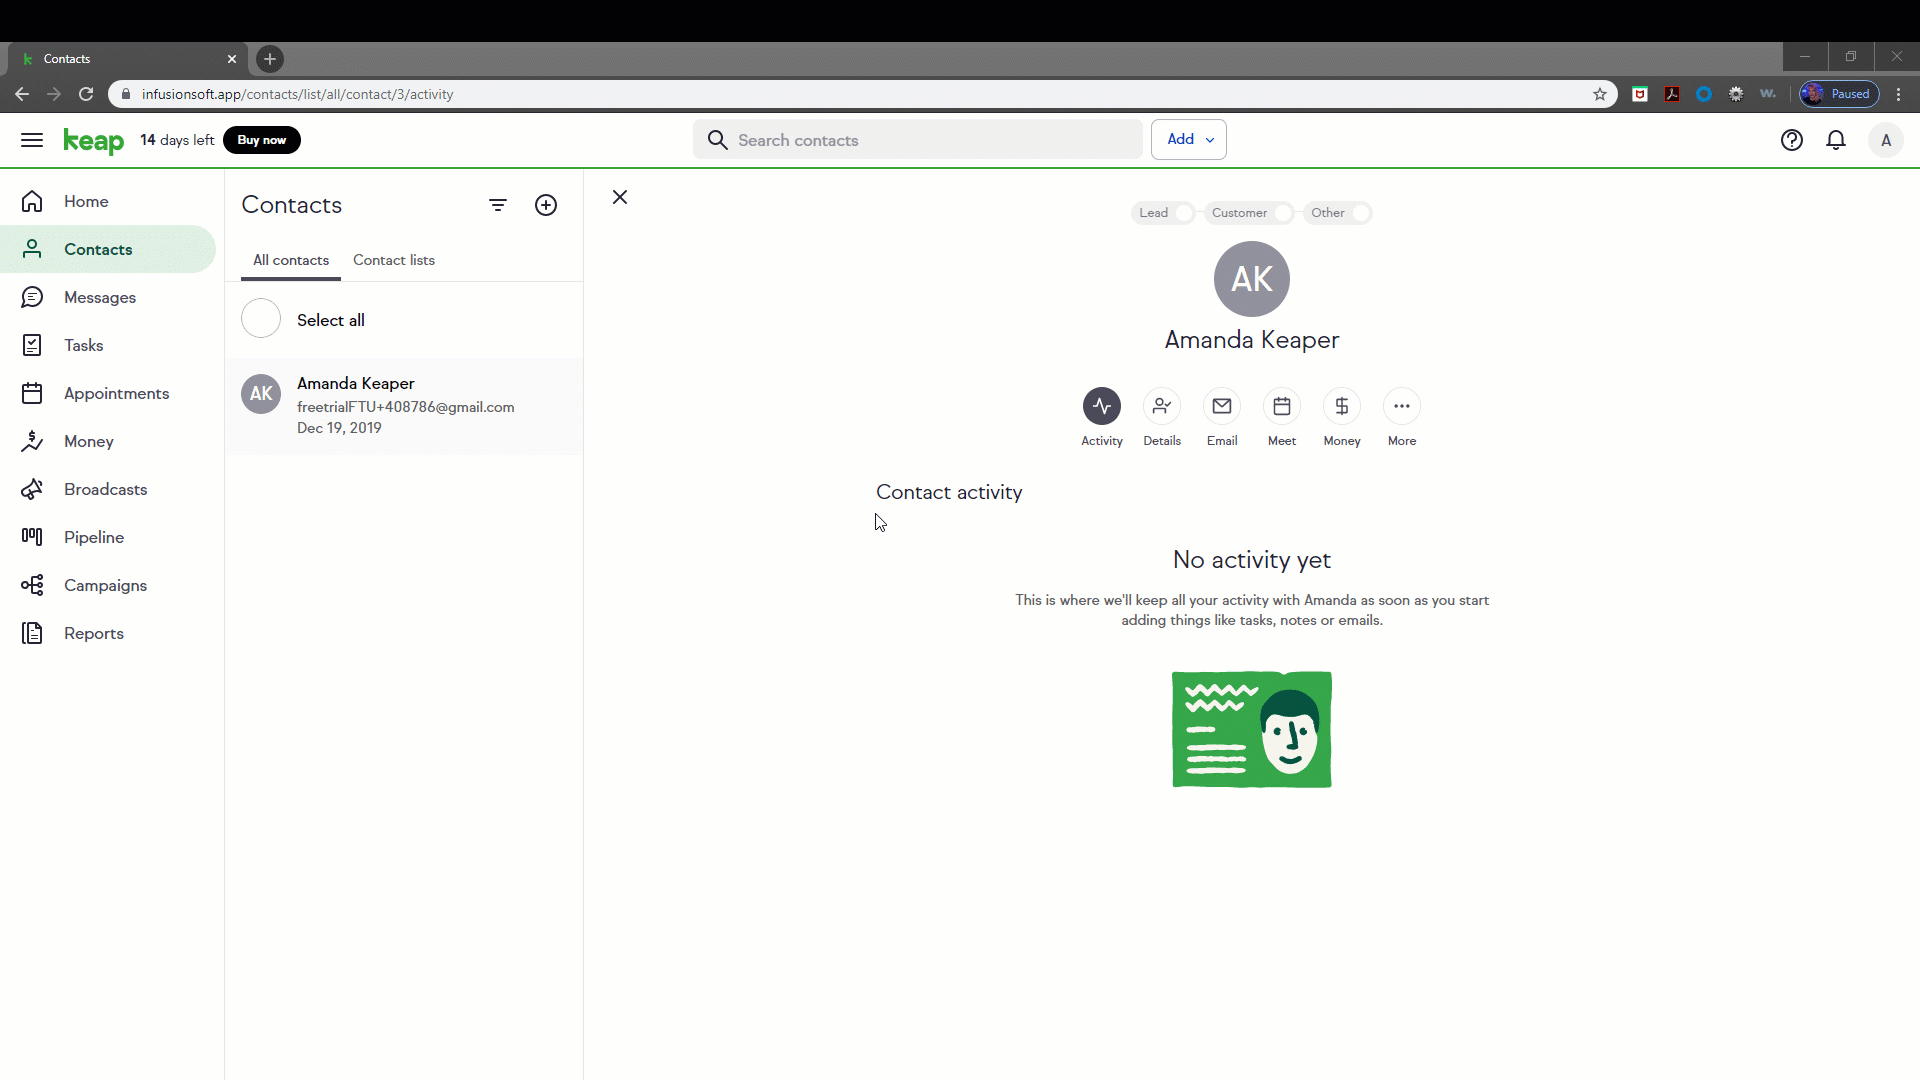Click the Buy now button
This screenshot has height=1080, width=1920.
point(261,140)
